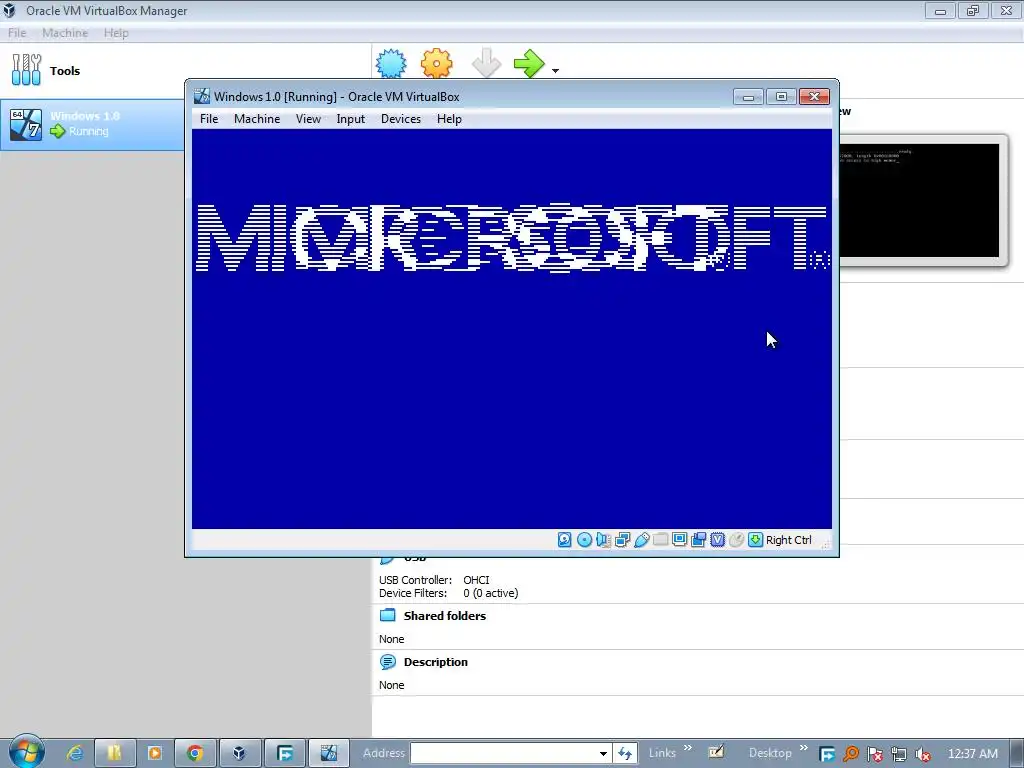This screenshot has width=1024, height=768.
Task: Click the mouse integration indicator icon
Action: coord(736,539)
